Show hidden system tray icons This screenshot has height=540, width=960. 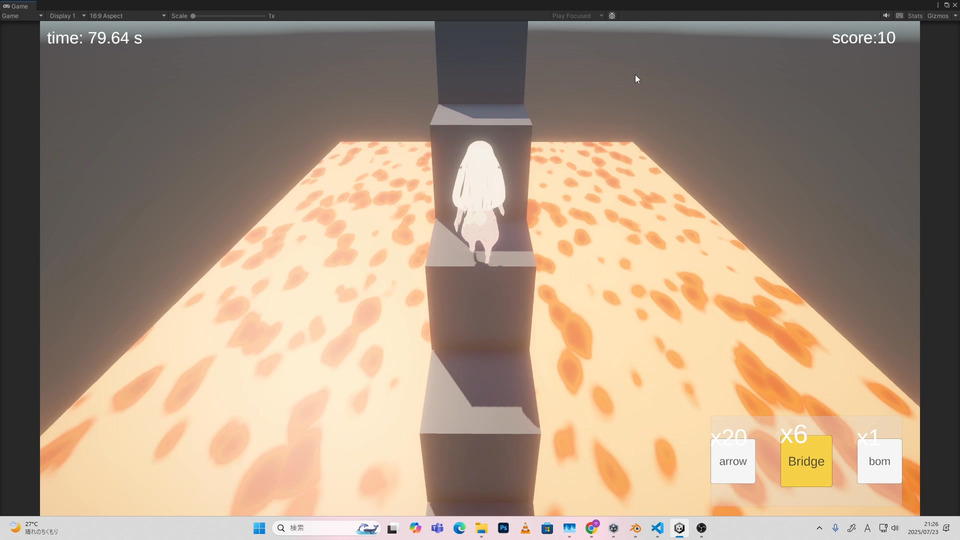(x=819, y=528)
